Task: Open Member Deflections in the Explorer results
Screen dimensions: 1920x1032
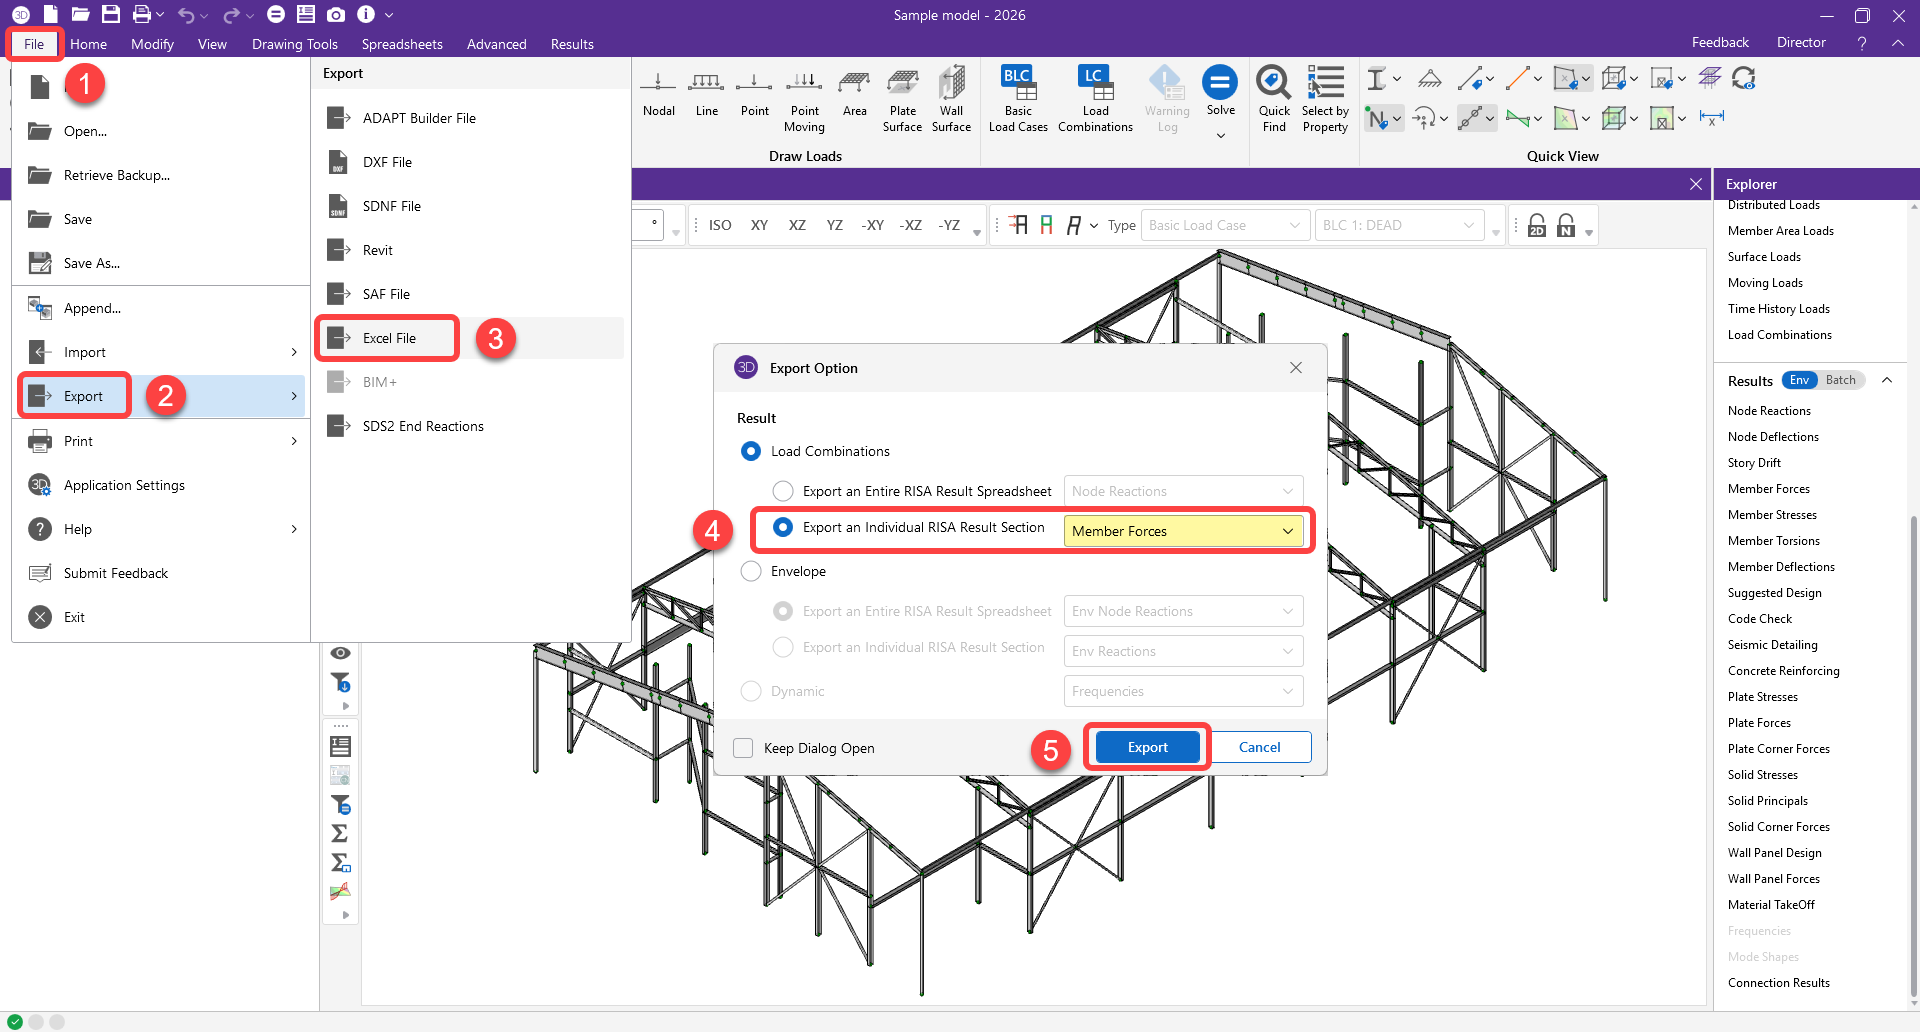Action: coord(1781,567)
